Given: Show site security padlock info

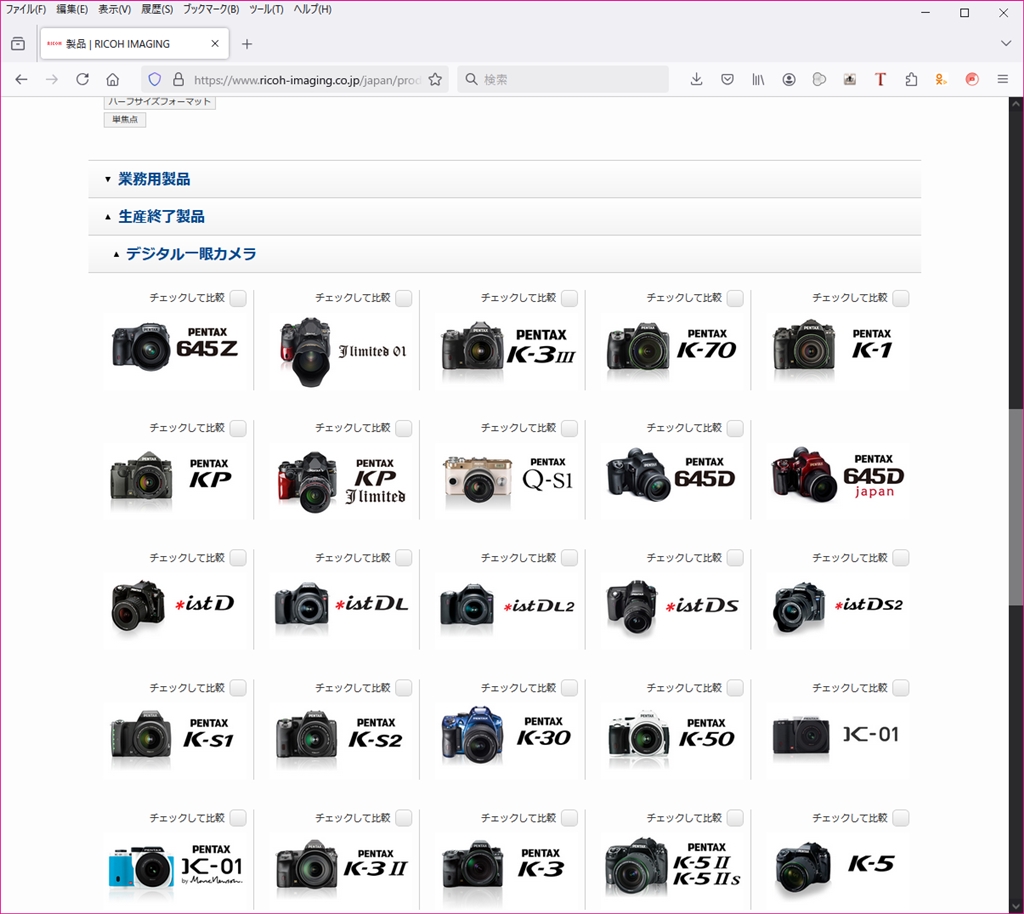Looking at the screenshot, I should pyautogui.click(x=178, y=80).
